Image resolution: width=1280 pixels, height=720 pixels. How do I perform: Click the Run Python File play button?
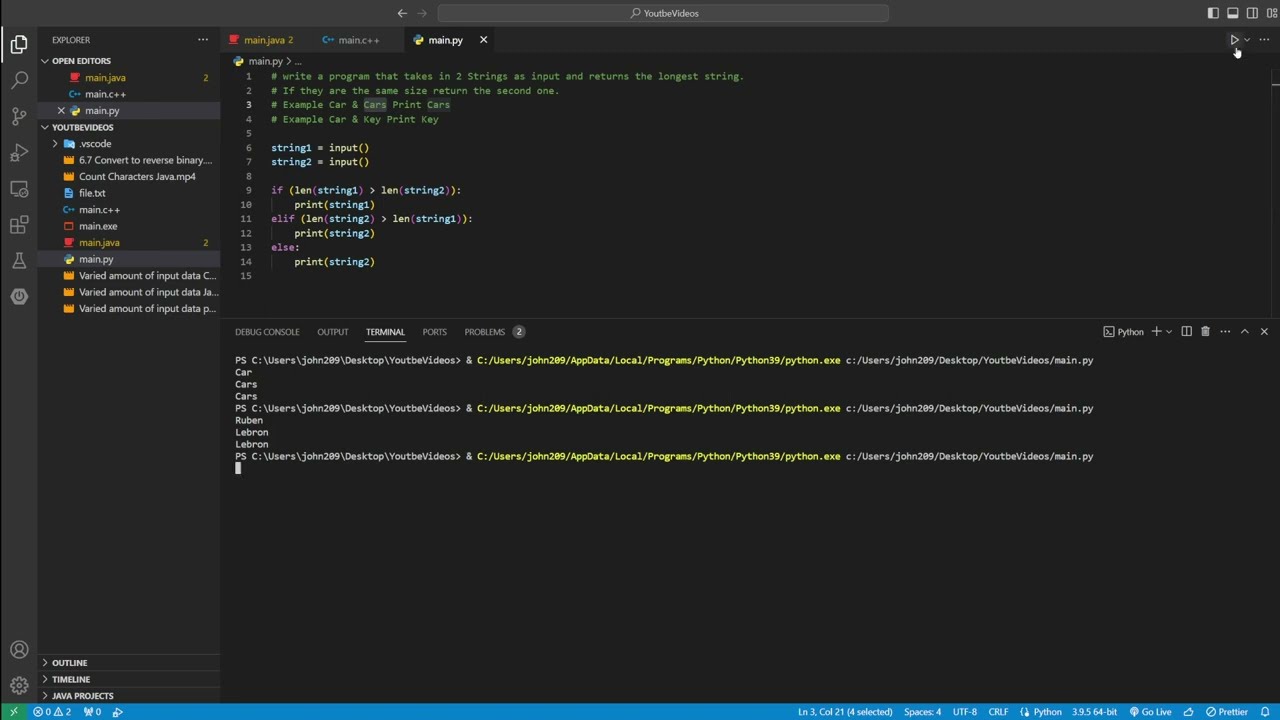click(x=1234, y=40)
